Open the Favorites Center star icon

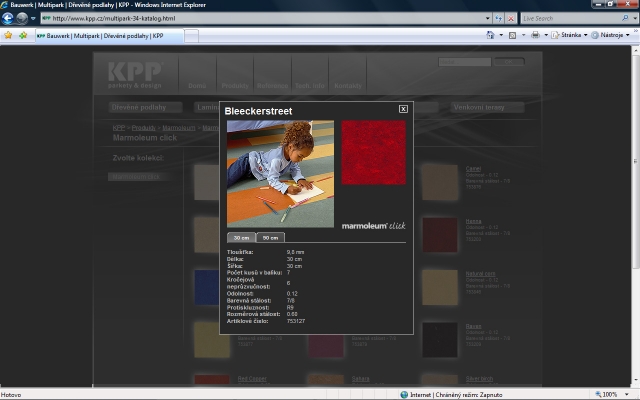click(8, 36)
